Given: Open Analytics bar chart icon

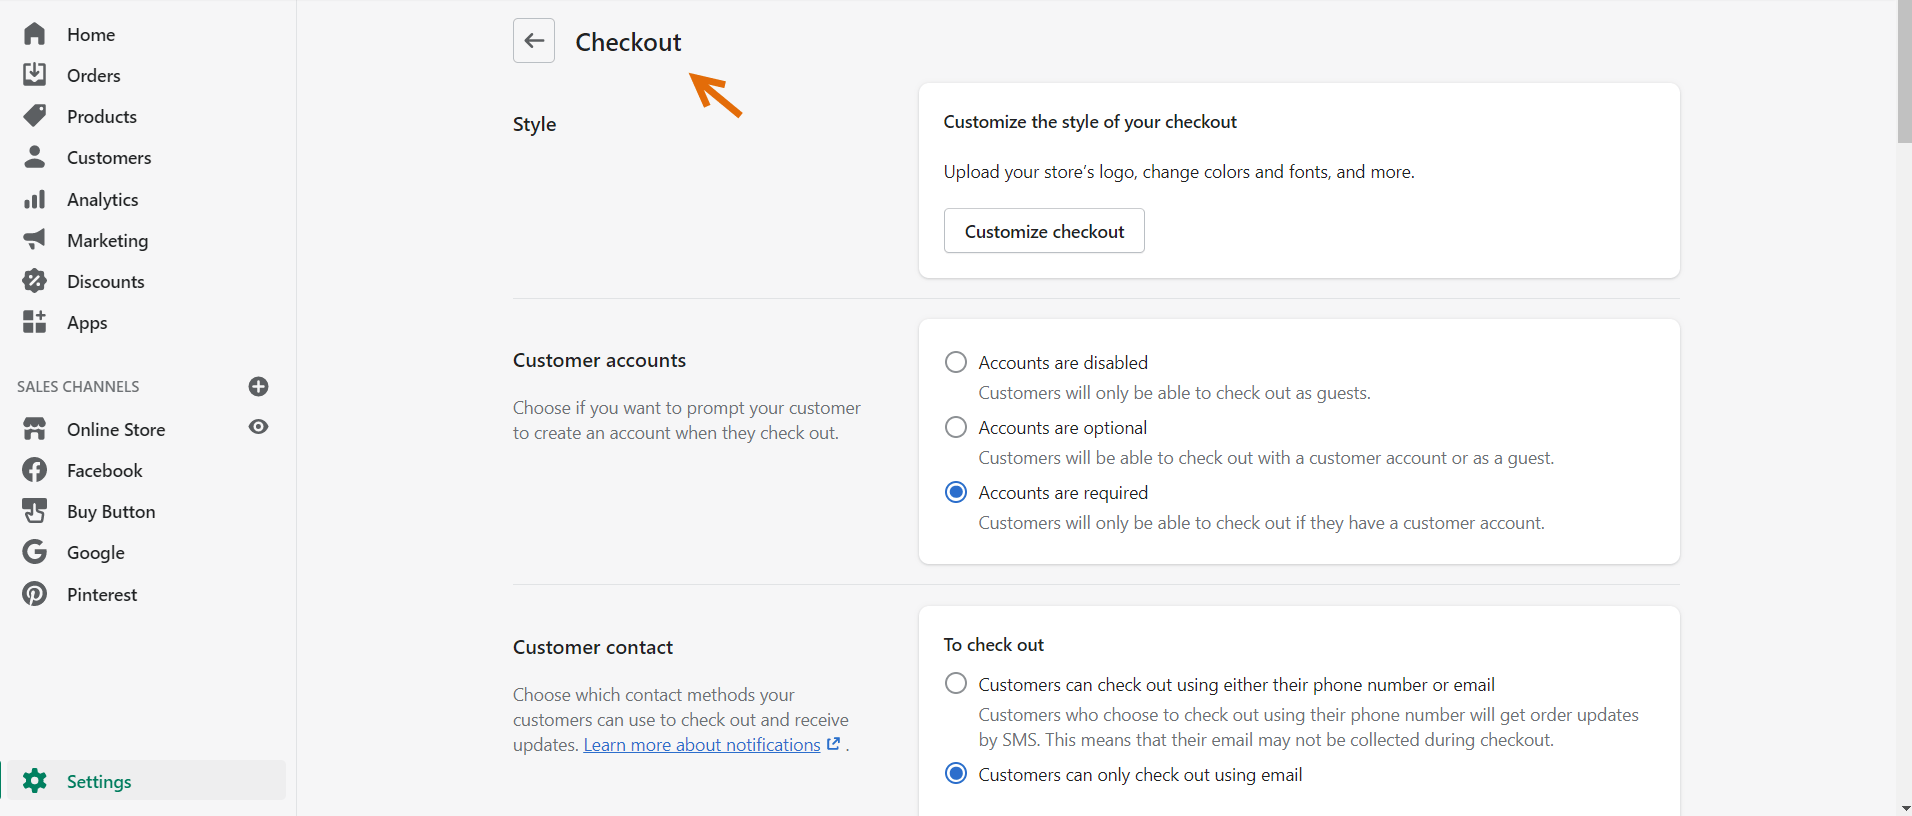Looking at the screenshot, I should pos(35,199).
